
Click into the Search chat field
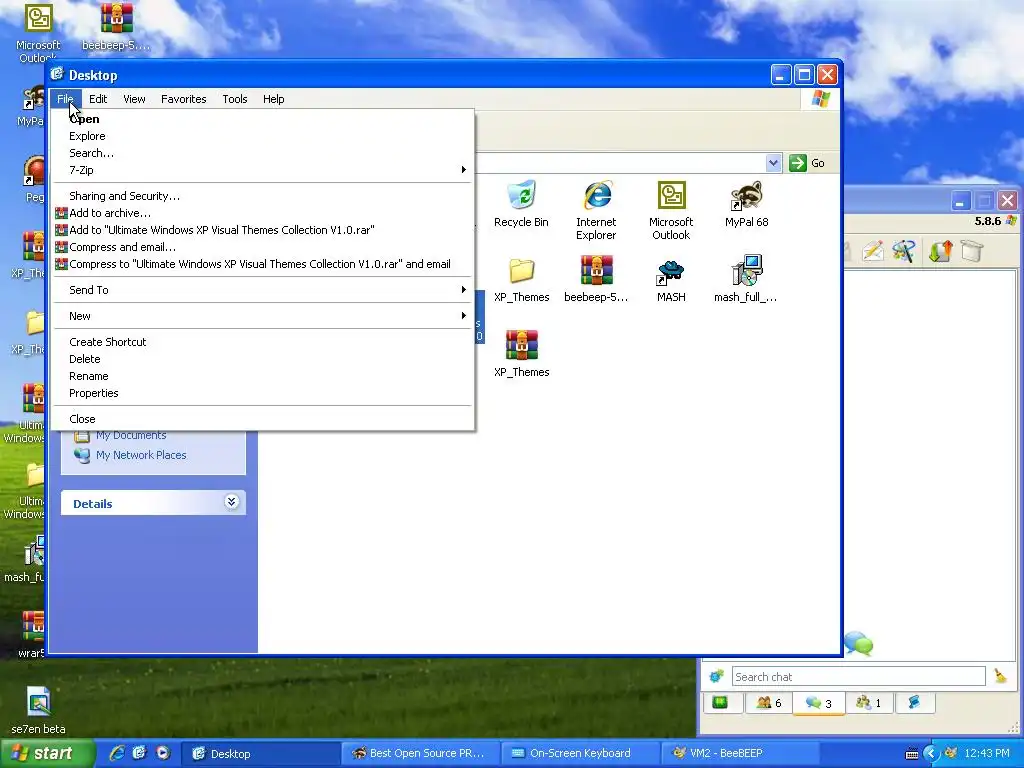coord(858,677)
